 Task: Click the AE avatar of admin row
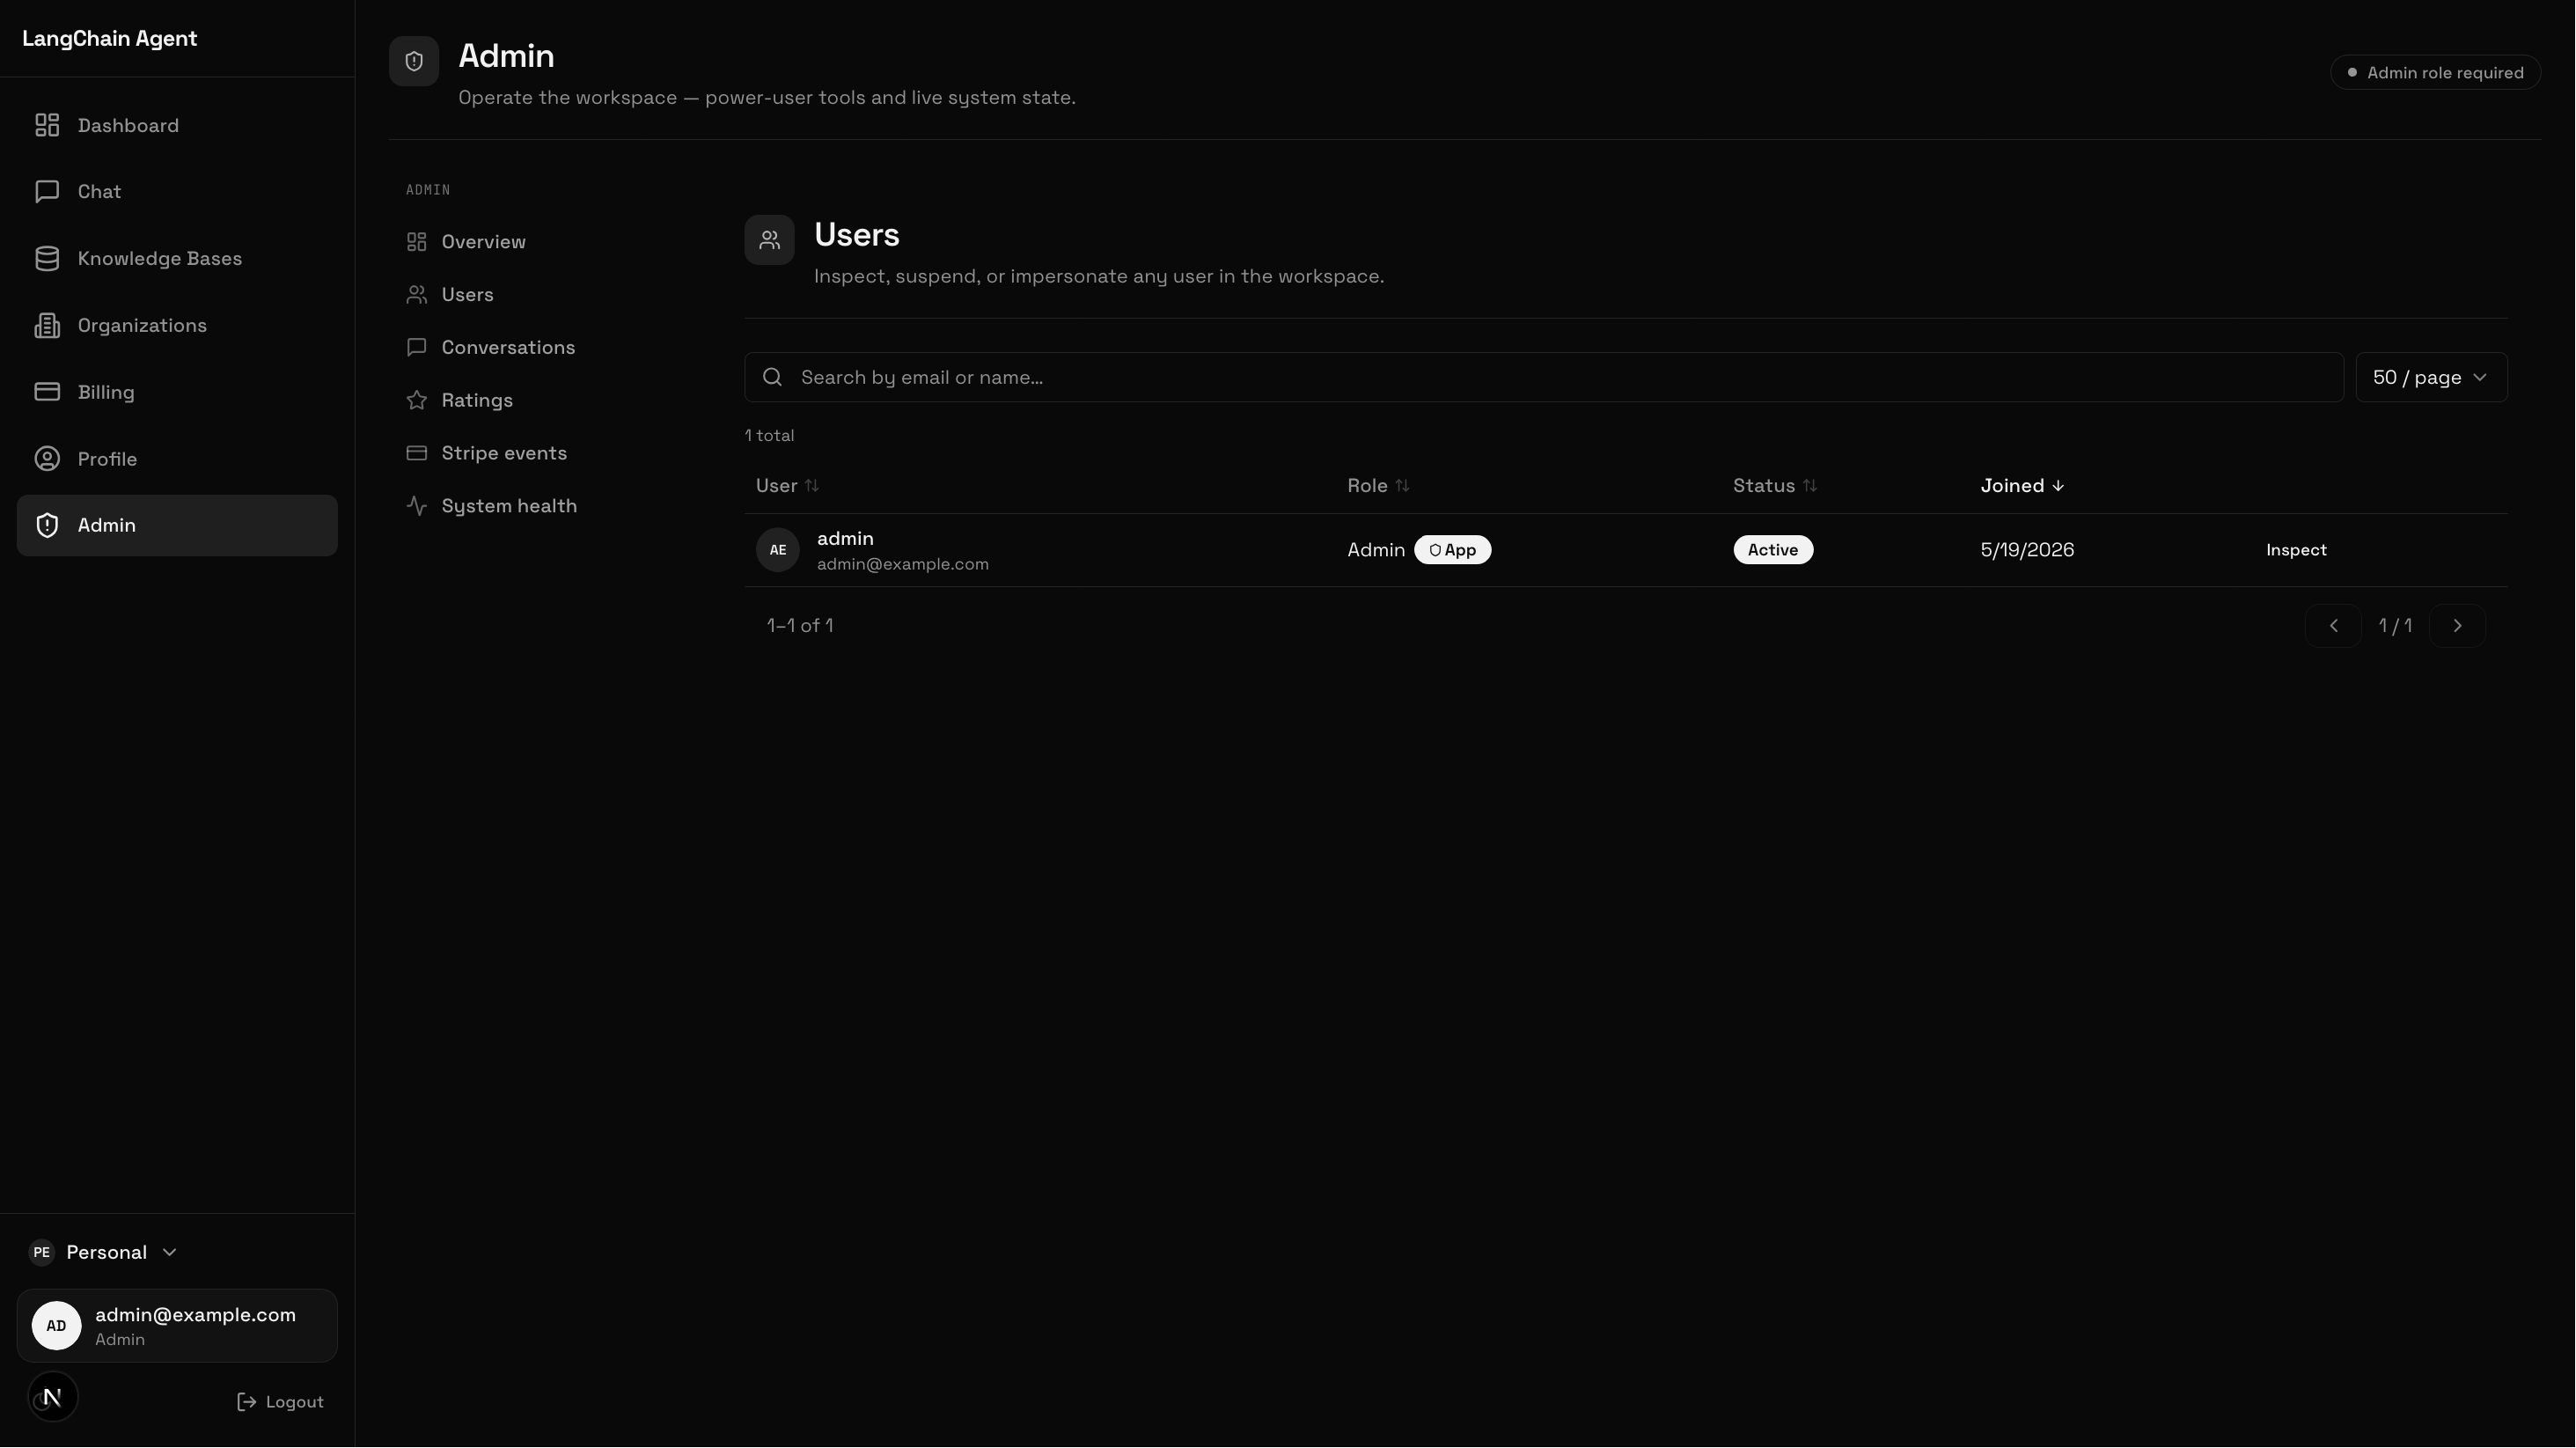(778, 550)
